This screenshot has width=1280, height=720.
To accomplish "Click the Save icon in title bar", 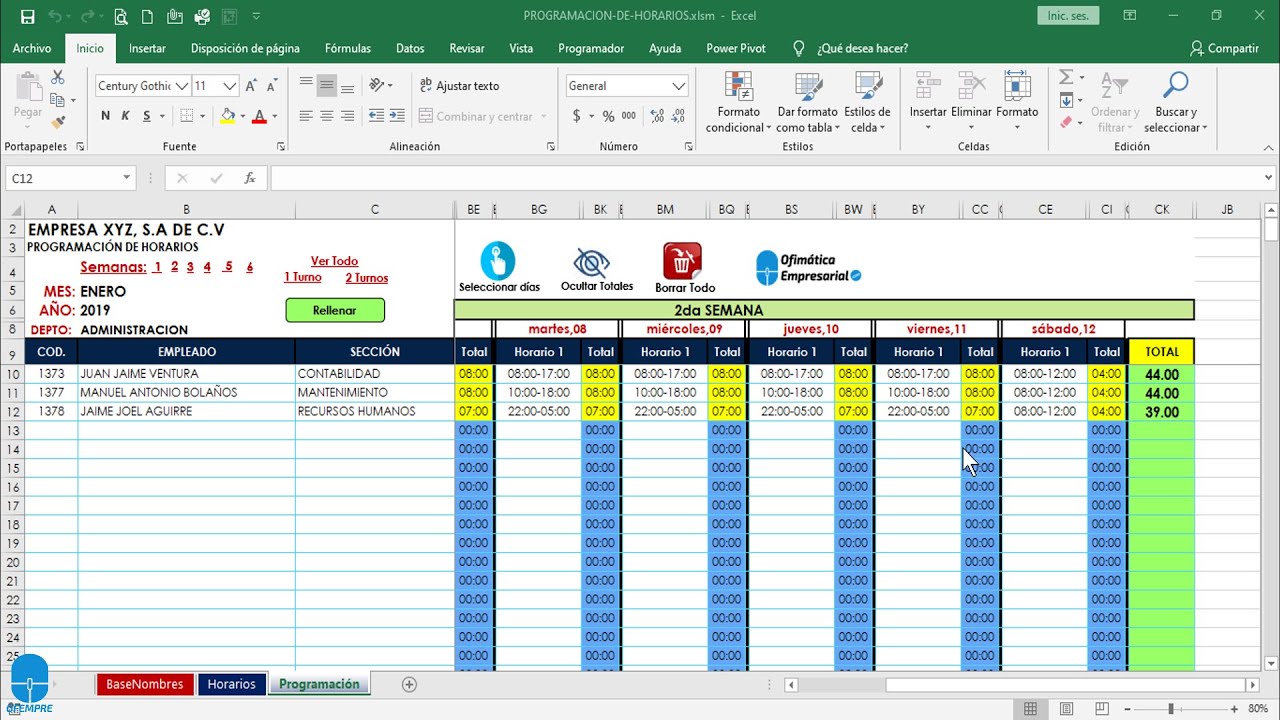I will [x=27, y=16].
